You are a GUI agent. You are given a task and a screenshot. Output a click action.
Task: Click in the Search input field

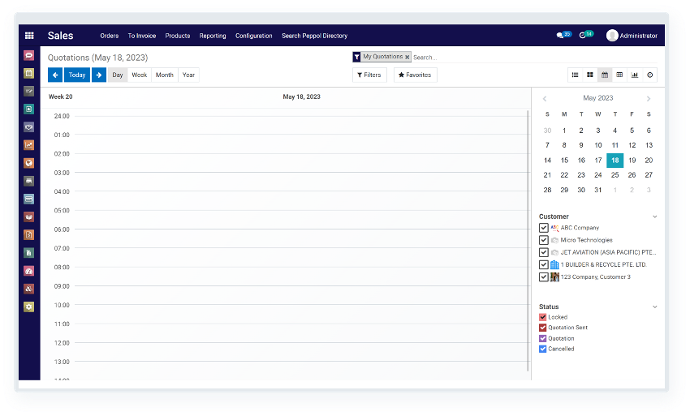point(535,57)
